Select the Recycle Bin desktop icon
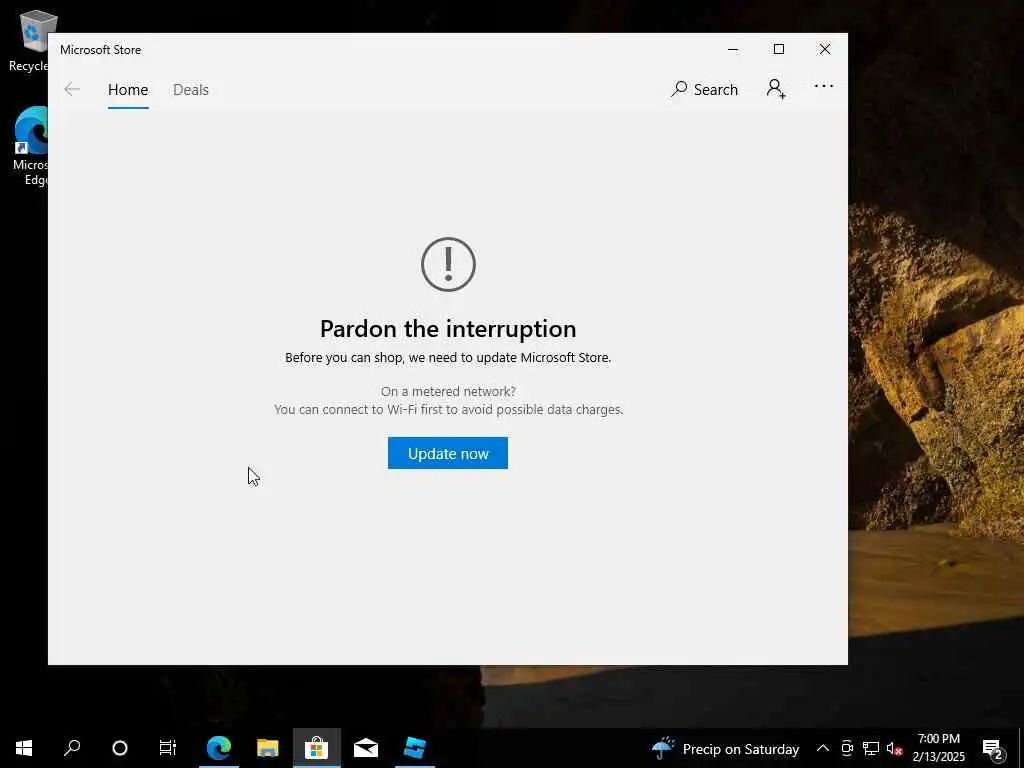1024x768 pixels. click(x=29, y=41)
